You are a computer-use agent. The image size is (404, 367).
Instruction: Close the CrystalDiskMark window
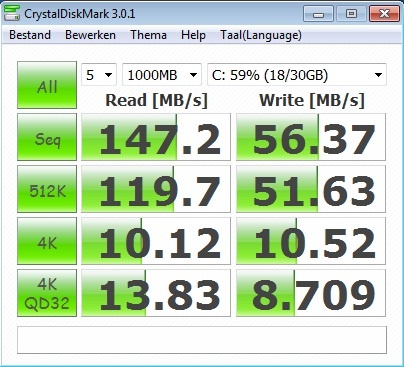384,14
